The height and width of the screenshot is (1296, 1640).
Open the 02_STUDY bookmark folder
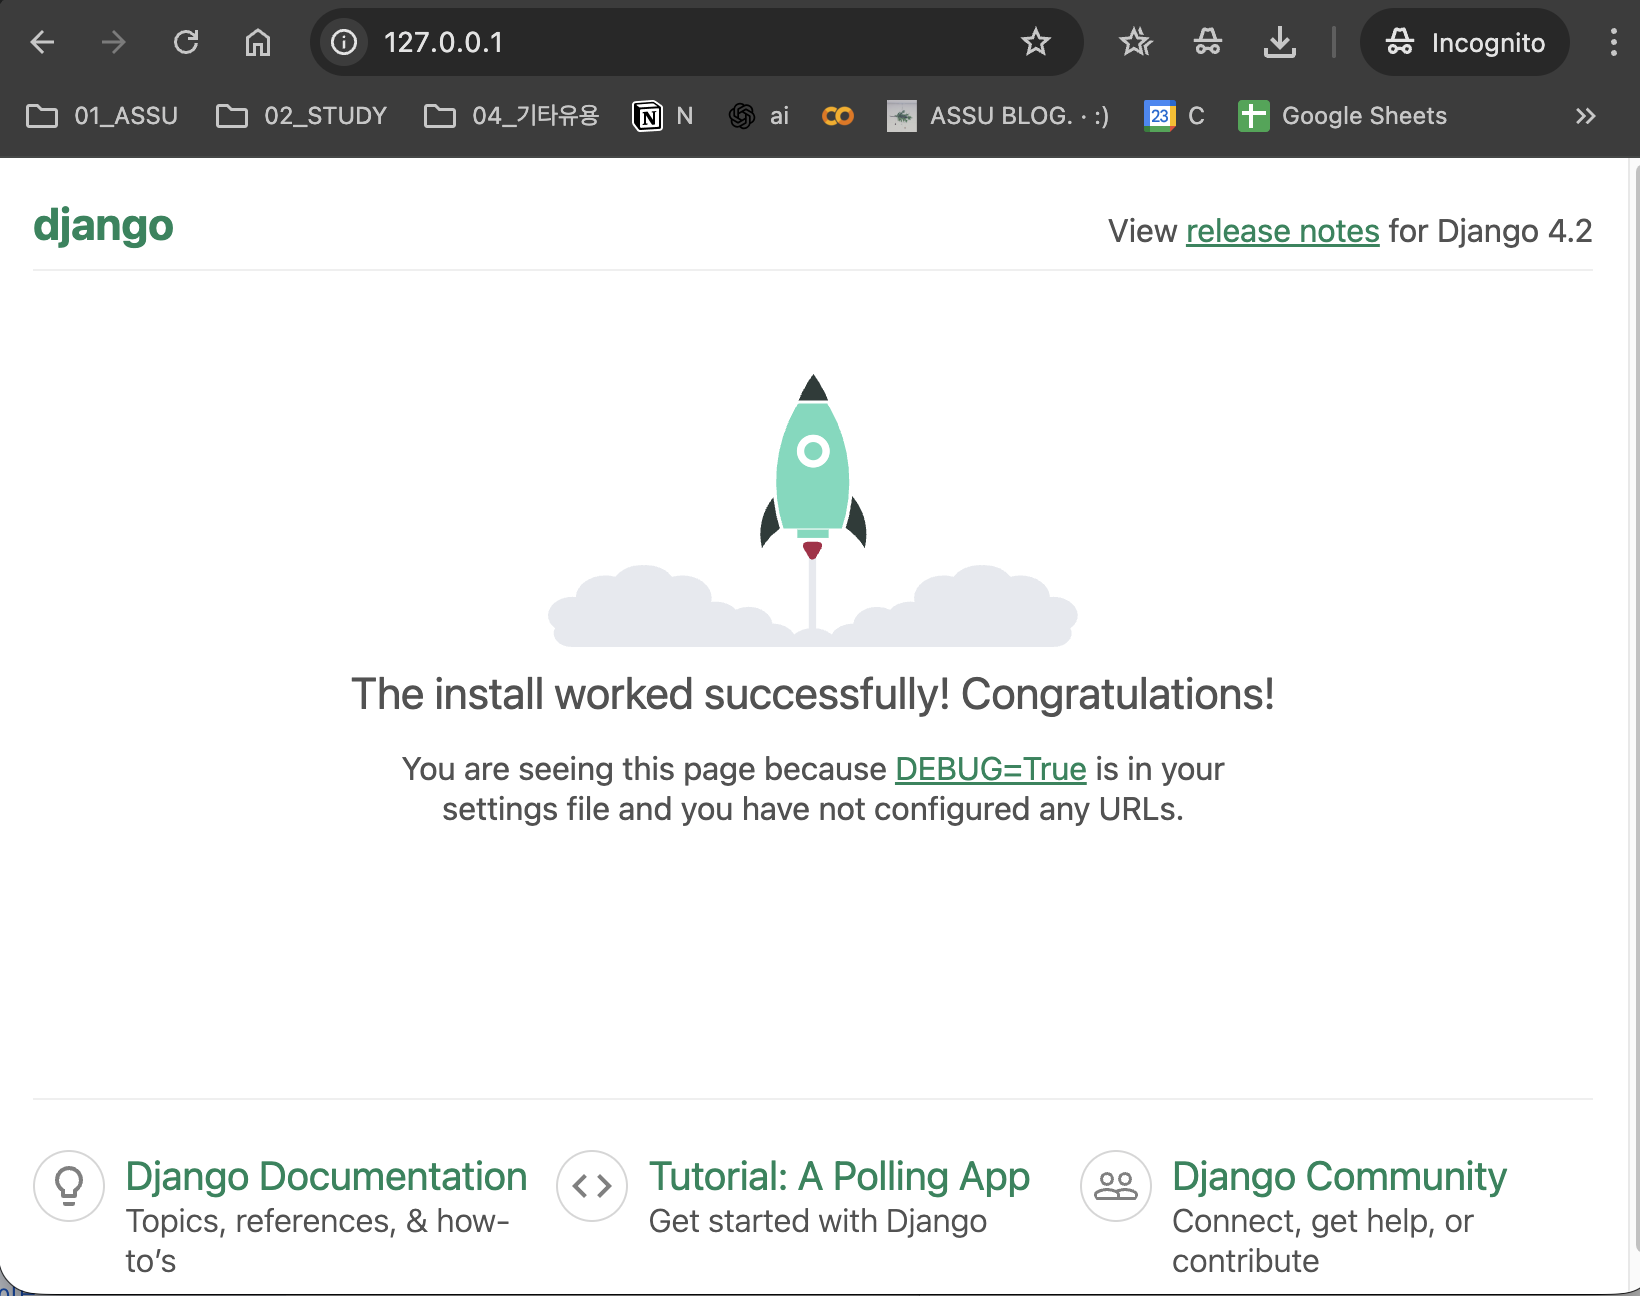pos(302,116)
